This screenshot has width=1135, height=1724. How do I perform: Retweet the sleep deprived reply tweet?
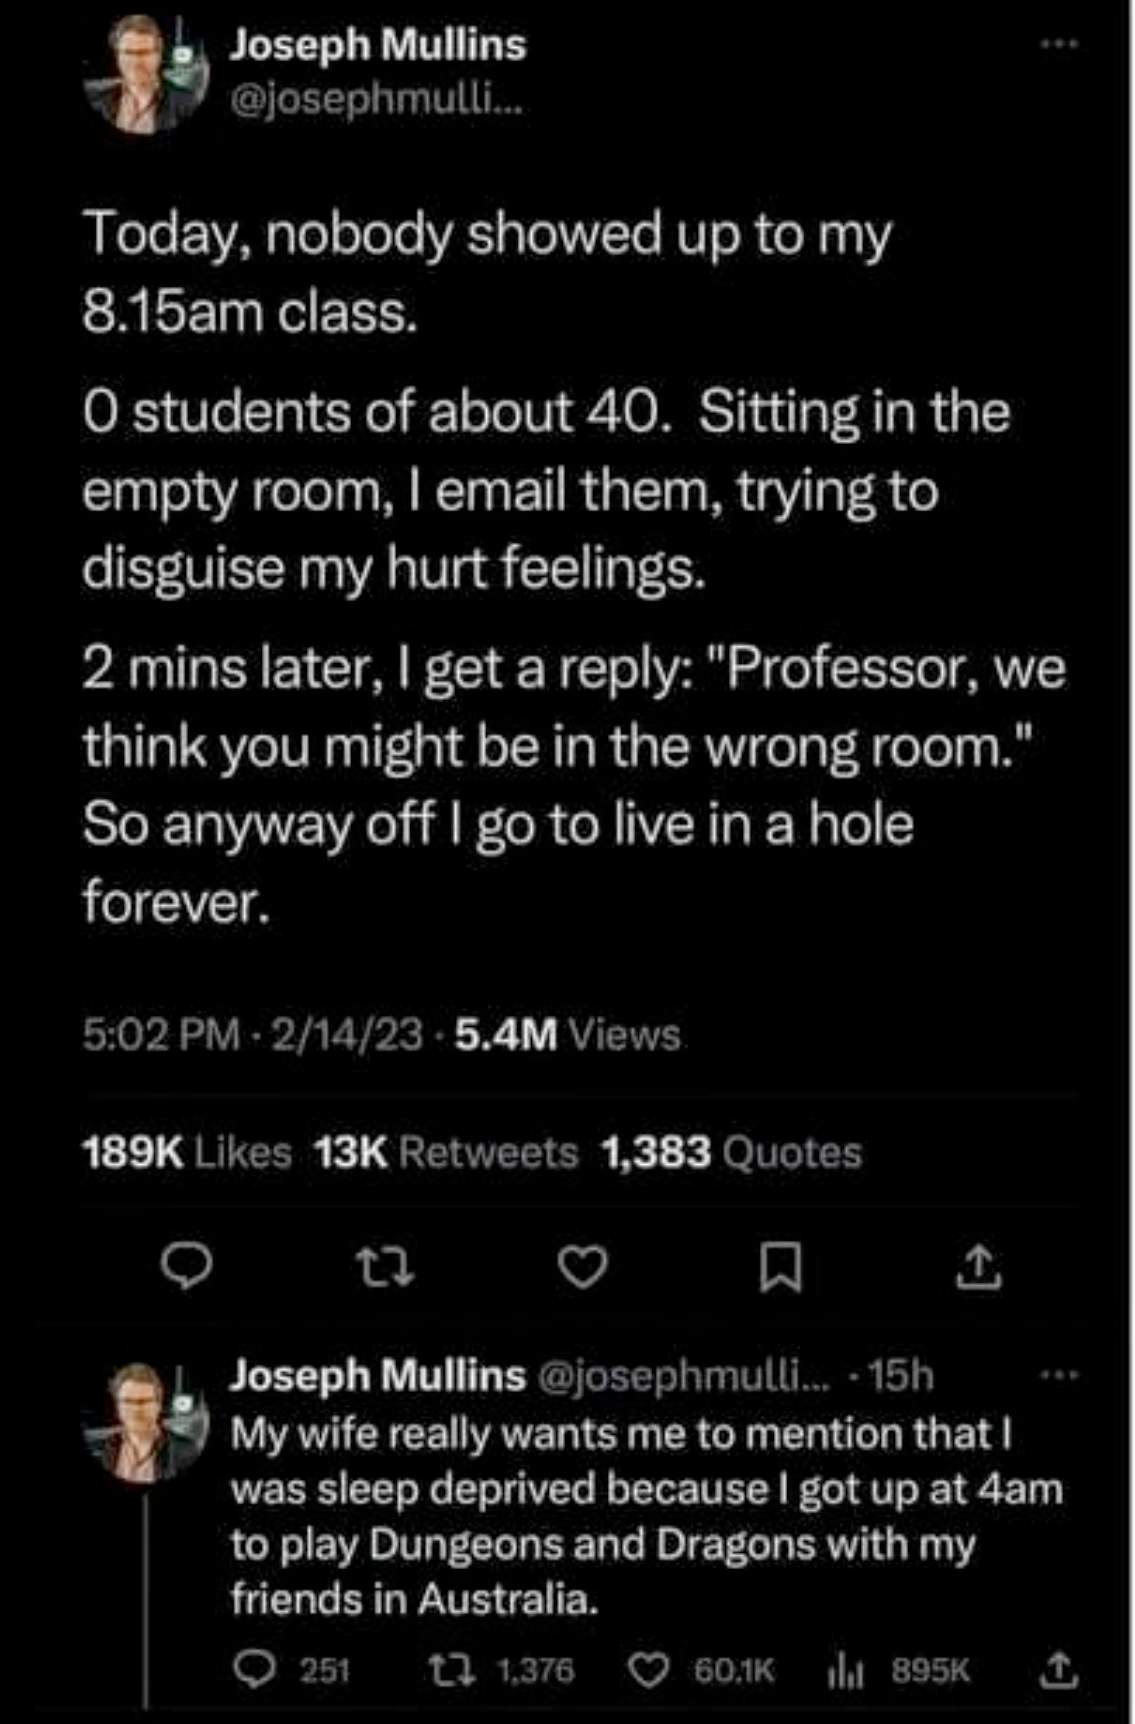click(x=441, y=1670)
